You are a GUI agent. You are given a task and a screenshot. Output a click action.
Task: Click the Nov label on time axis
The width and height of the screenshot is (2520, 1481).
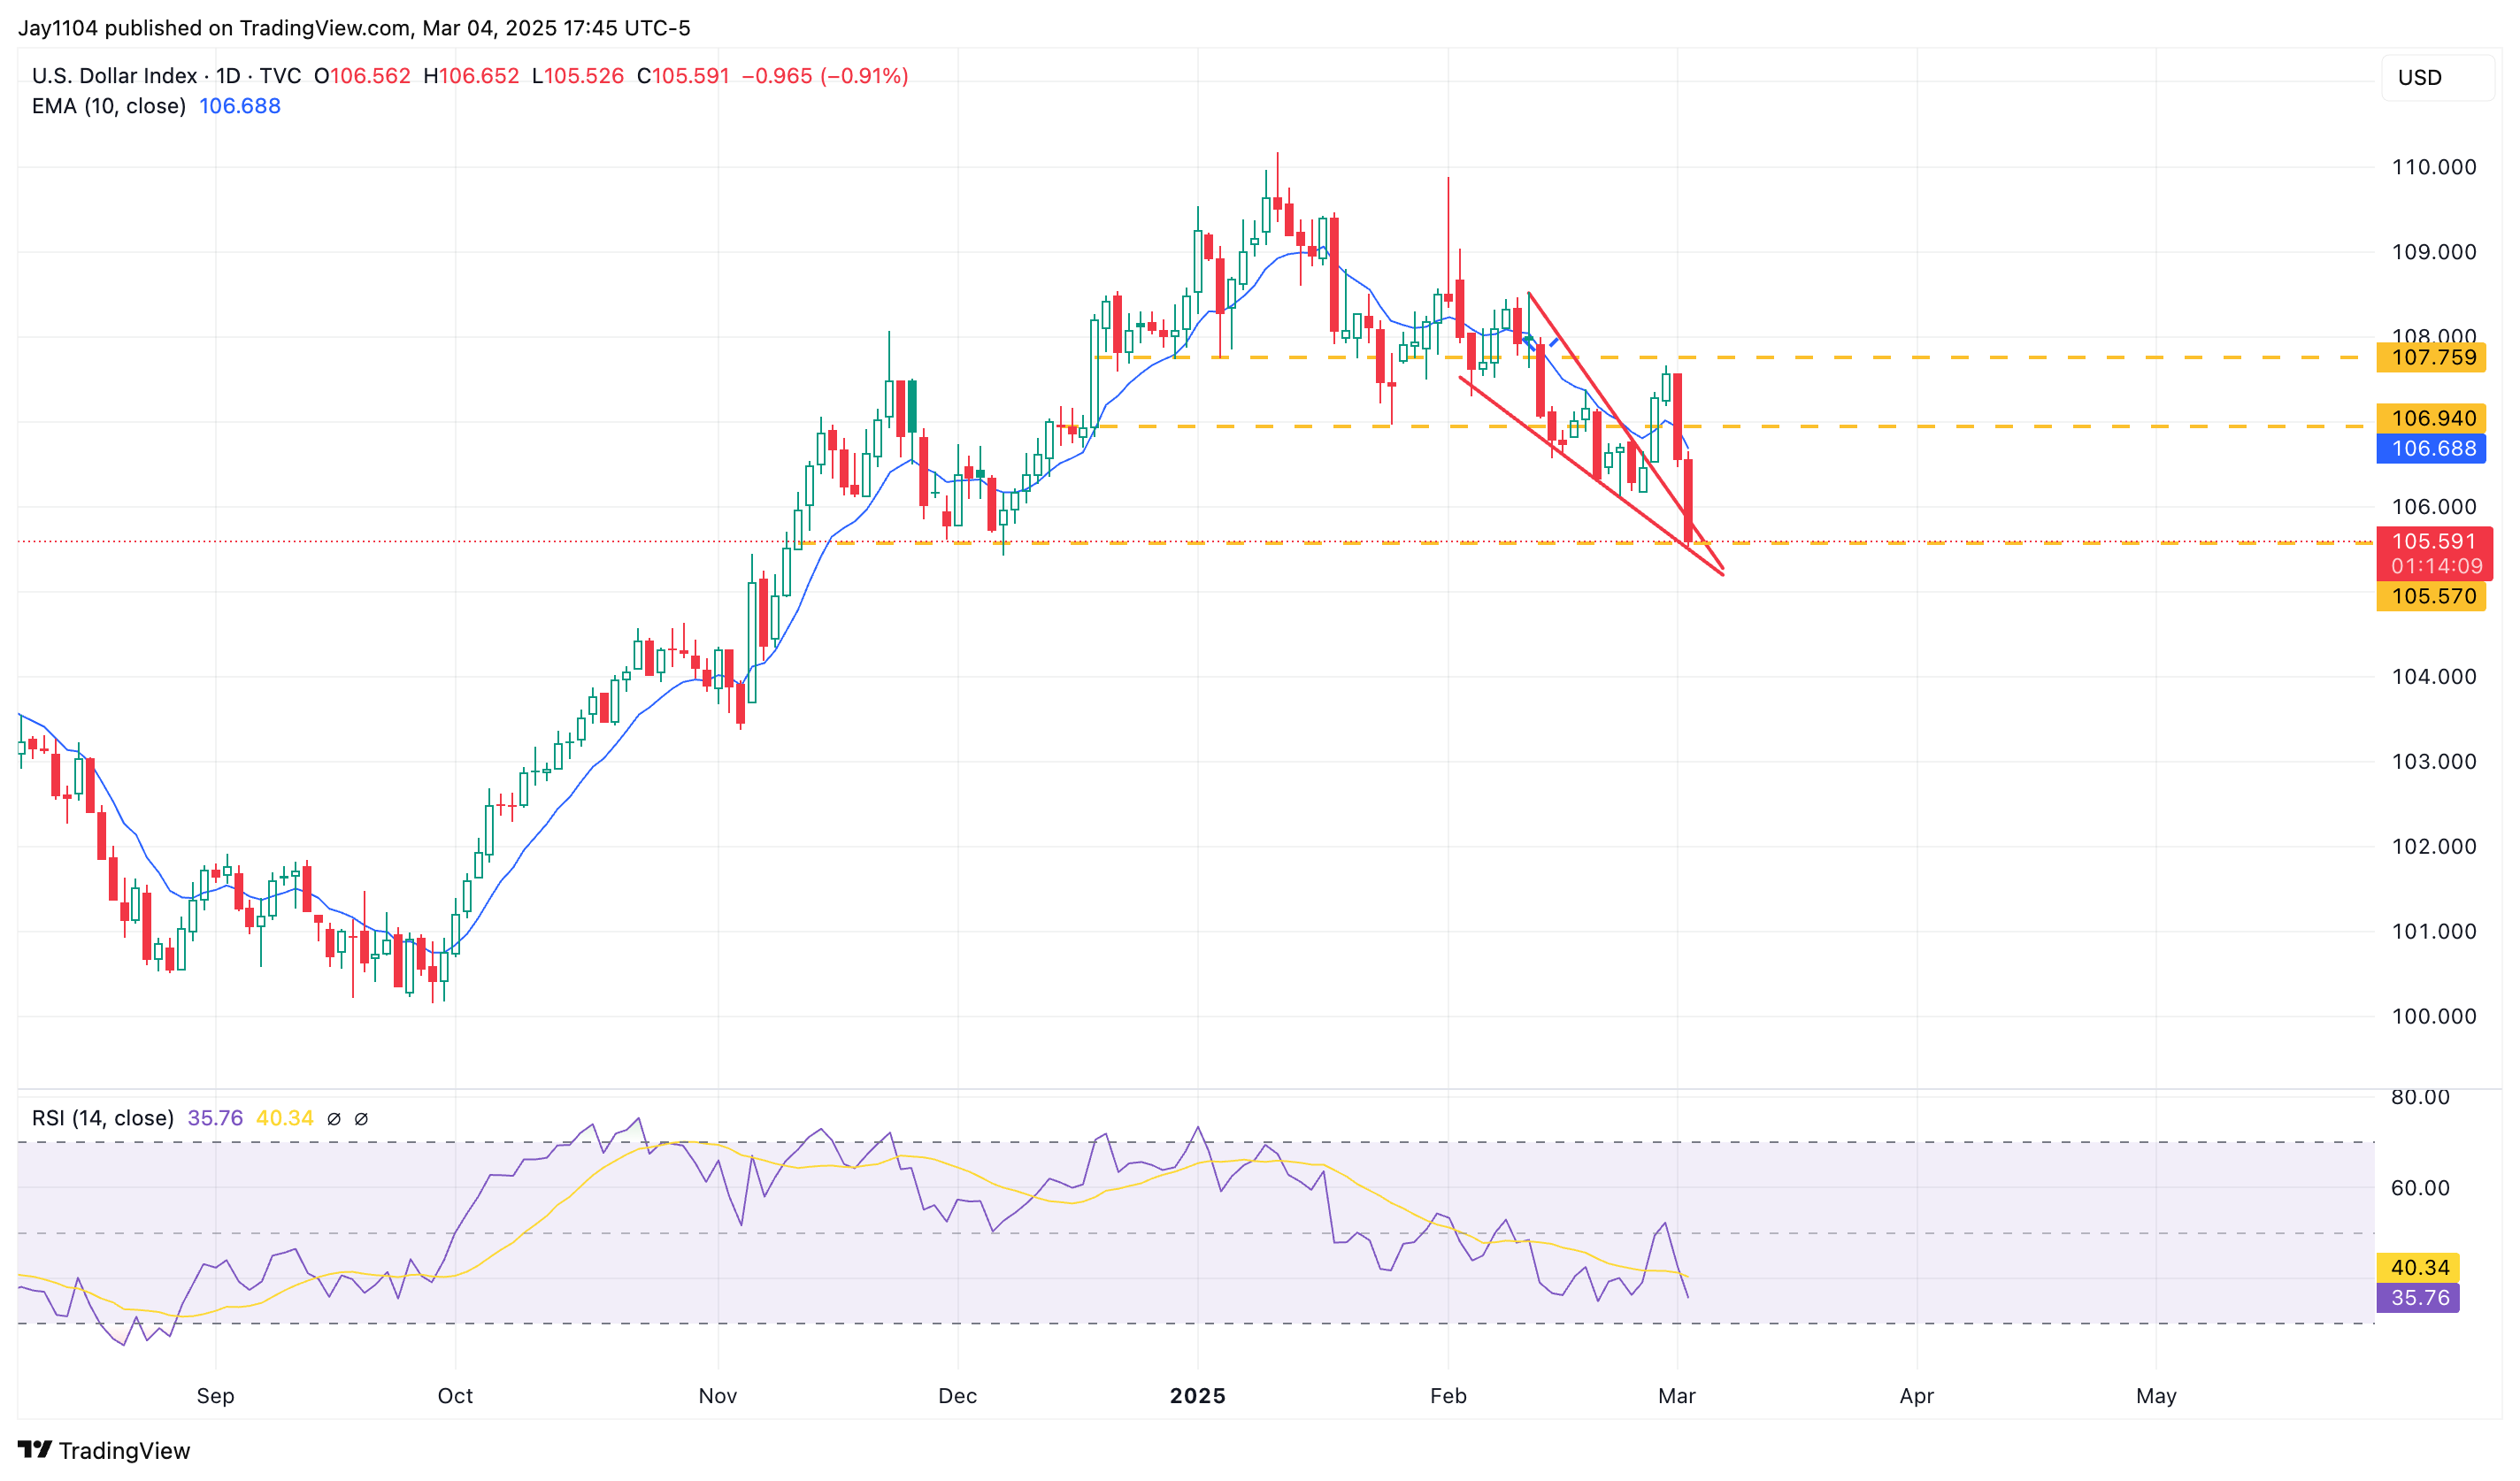(x=718, y=1396)
